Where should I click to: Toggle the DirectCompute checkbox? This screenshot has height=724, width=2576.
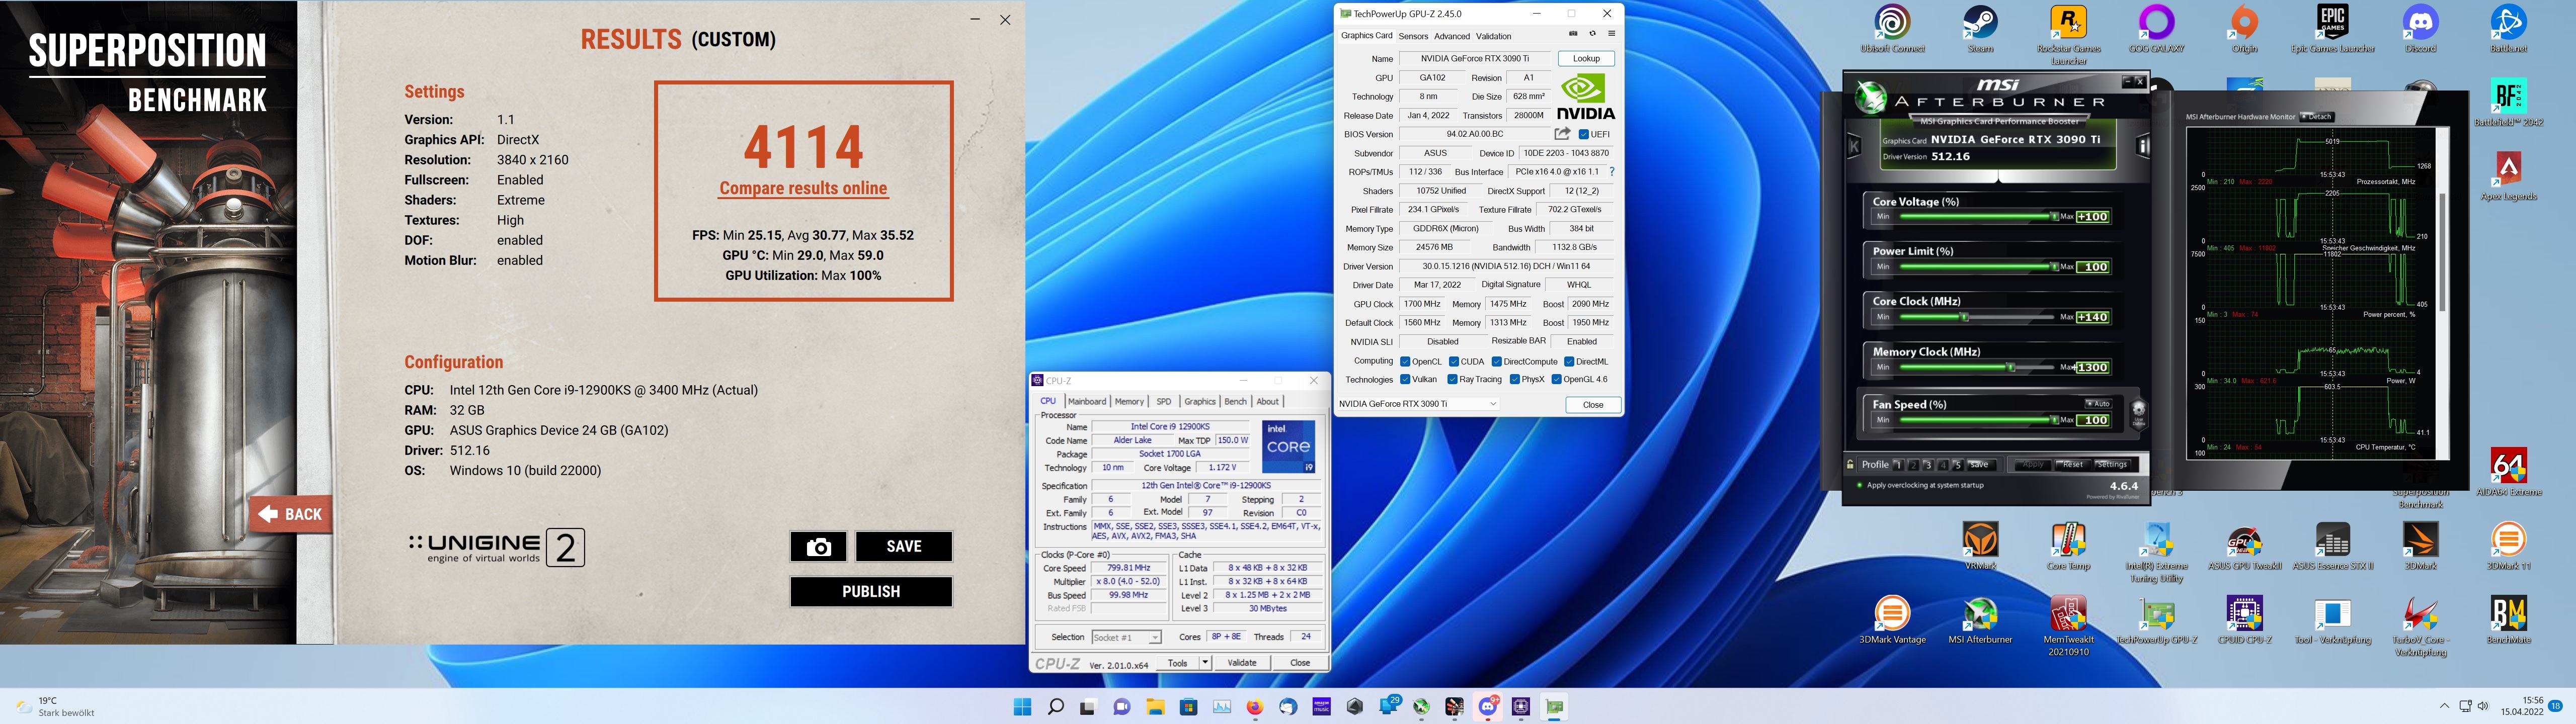(1496, 361)
